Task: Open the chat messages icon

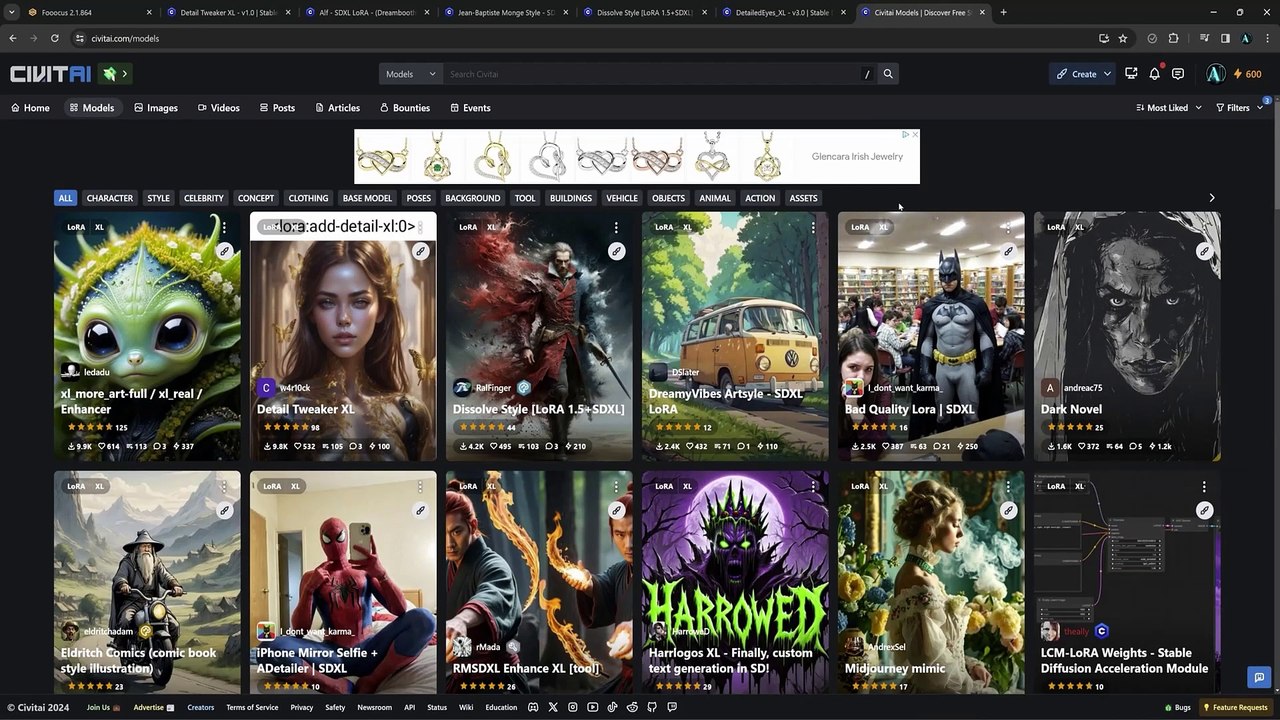Action: (x=1178, y=74)
